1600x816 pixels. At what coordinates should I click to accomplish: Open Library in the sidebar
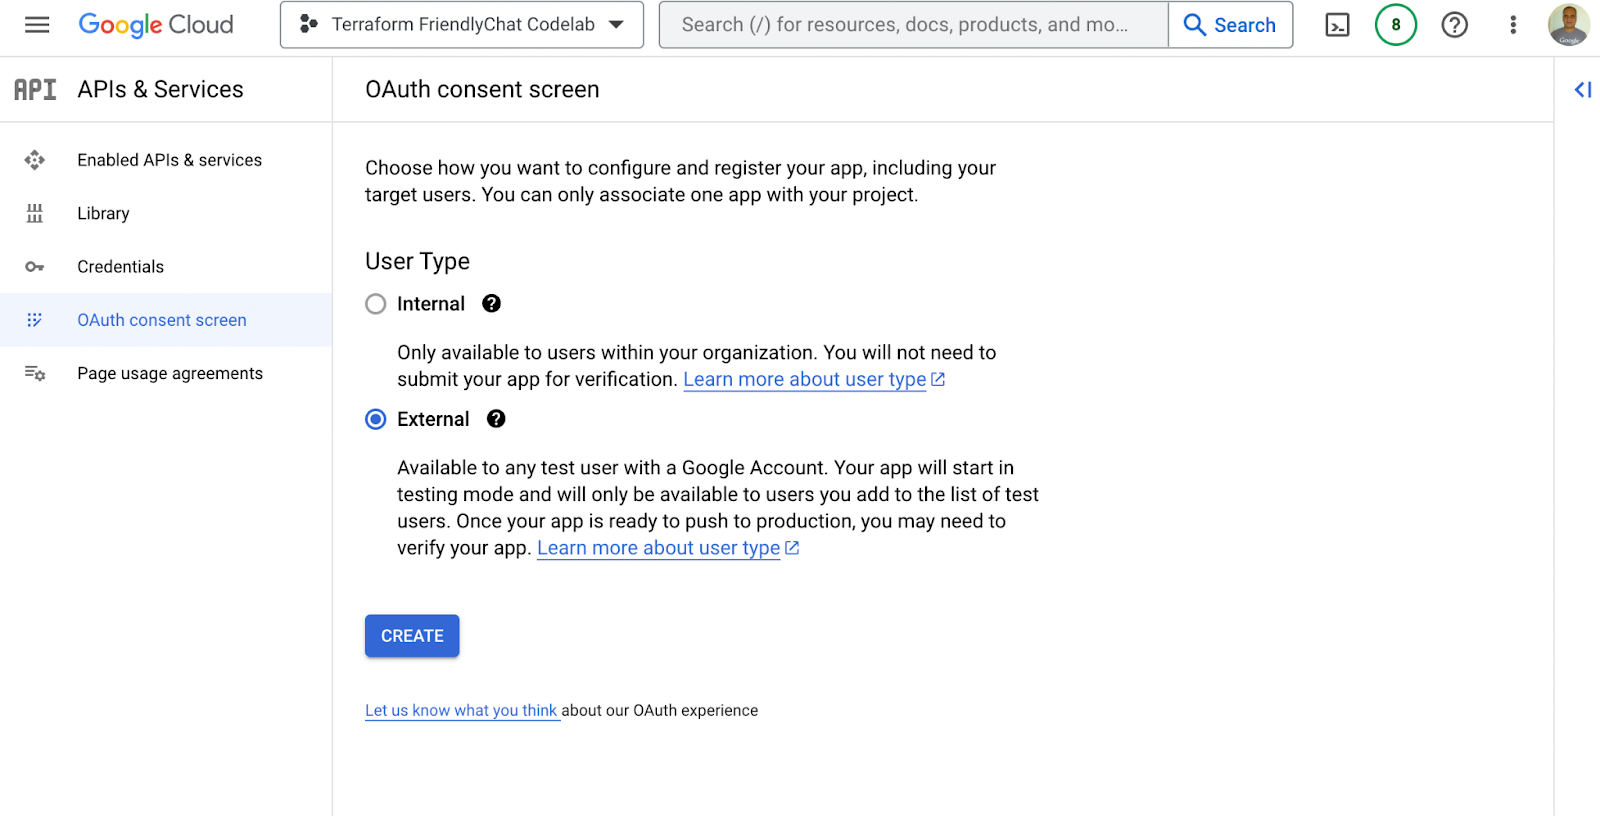point(103,213)
